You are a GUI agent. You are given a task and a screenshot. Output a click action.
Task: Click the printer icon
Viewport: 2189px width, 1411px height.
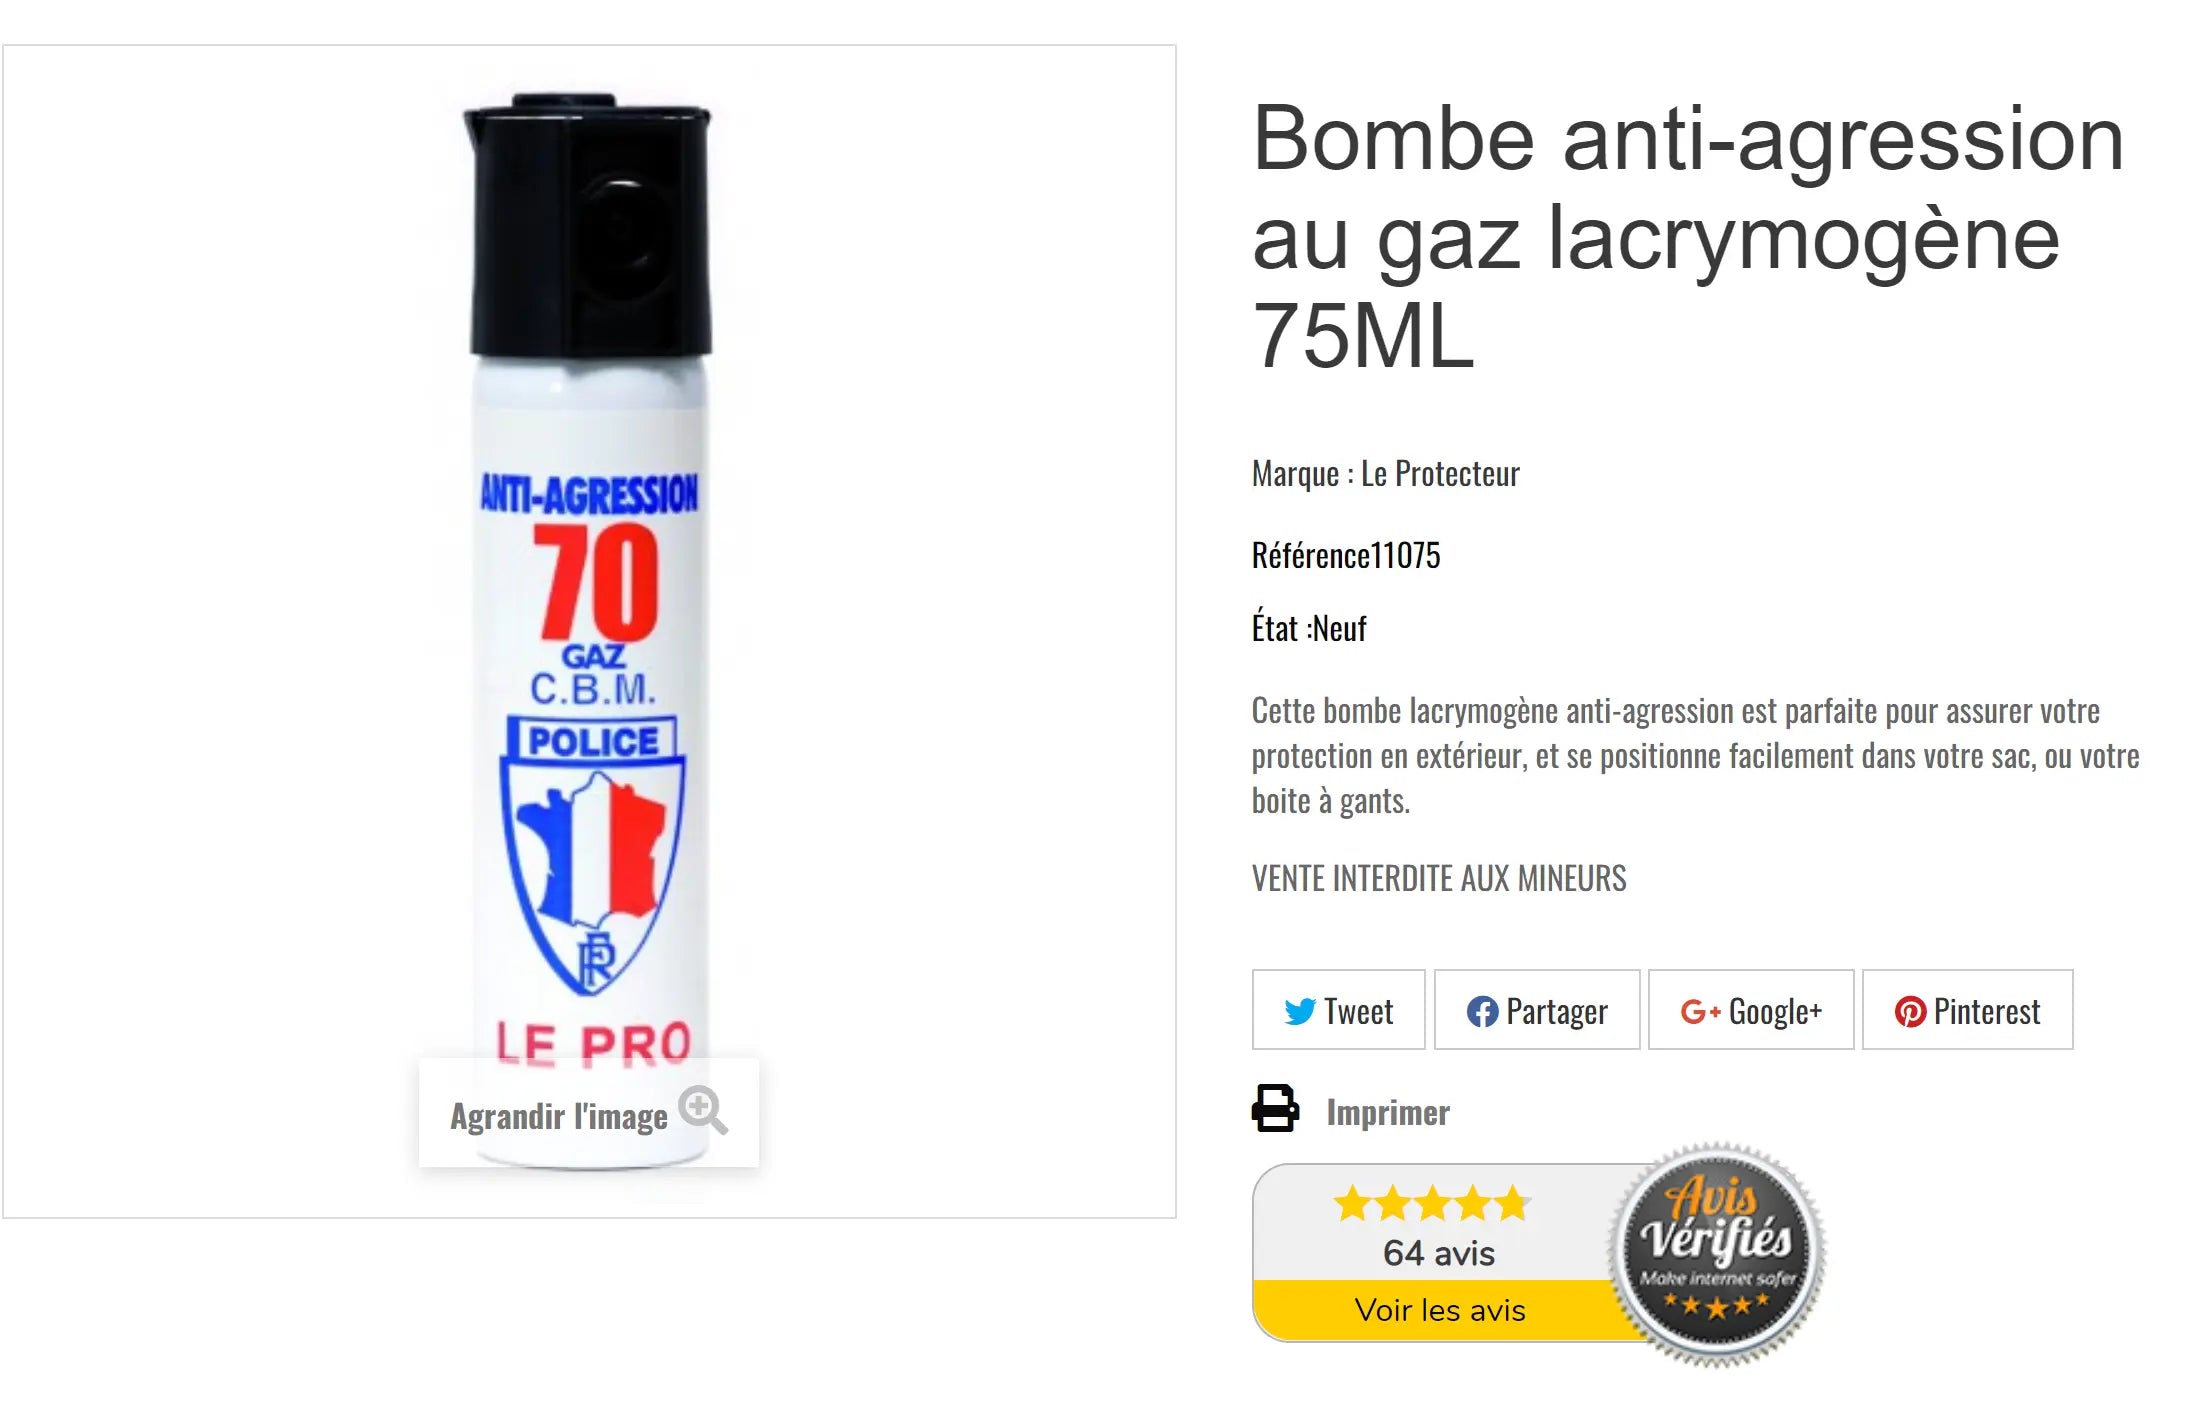1275,1108
